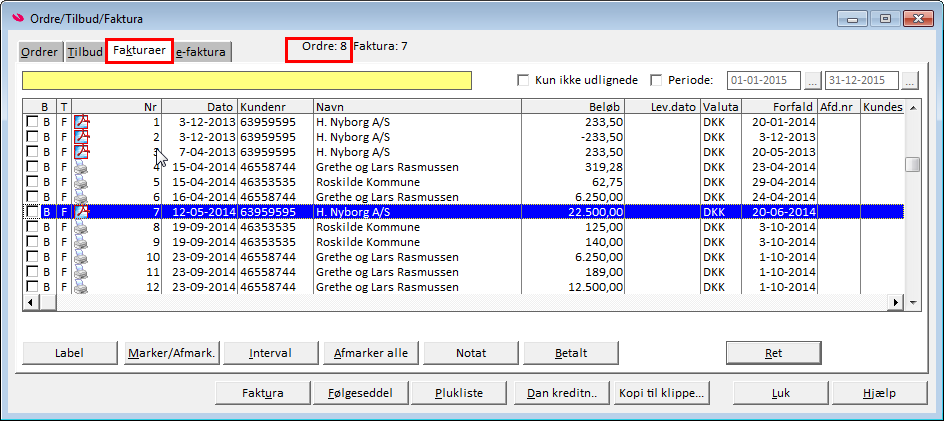Tick the checkbox for invoice 1
Viewport: 944px width, 421px height.
pos(31,122)
